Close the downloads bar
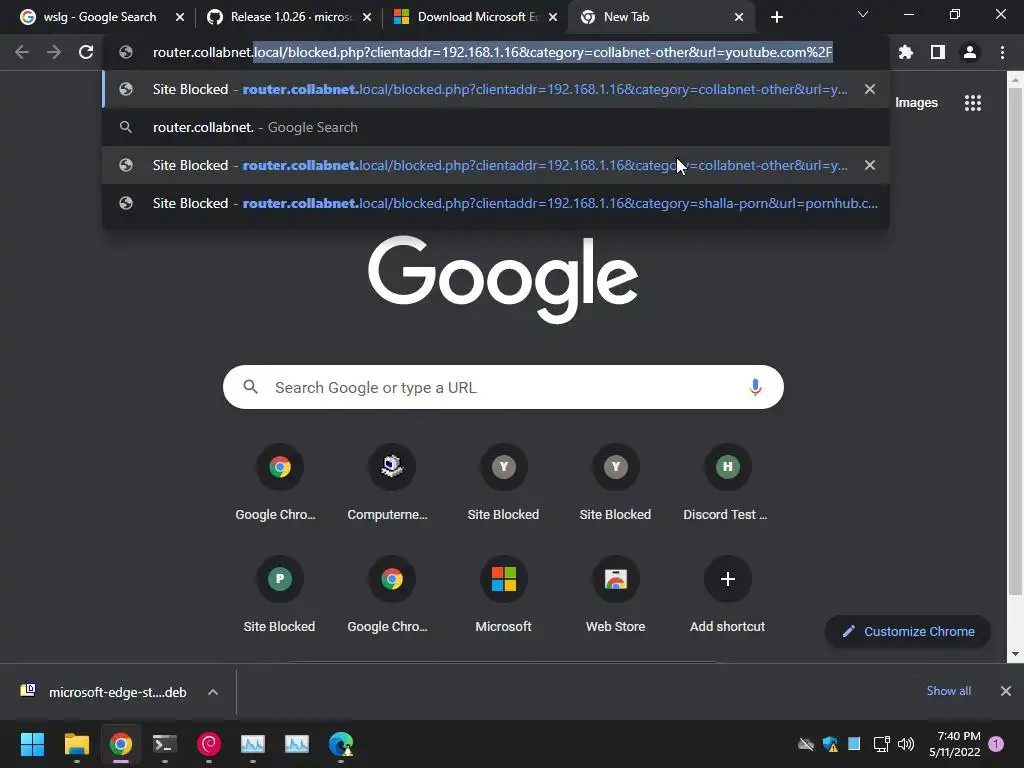 click(1006, 691)
